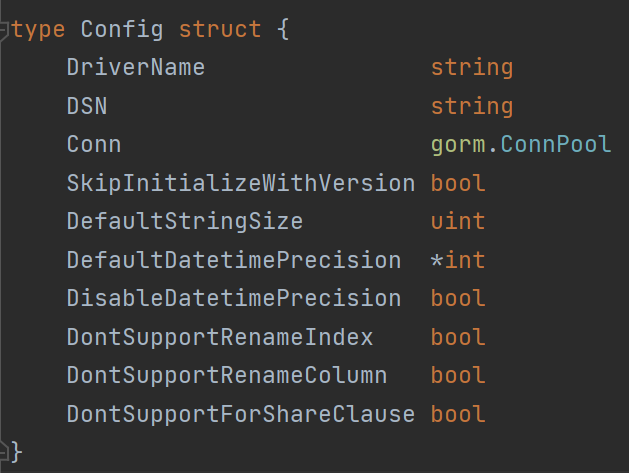This screenshot has height=473, width=629.
Task: Place cursor on DriverName field
Action: 136,68
